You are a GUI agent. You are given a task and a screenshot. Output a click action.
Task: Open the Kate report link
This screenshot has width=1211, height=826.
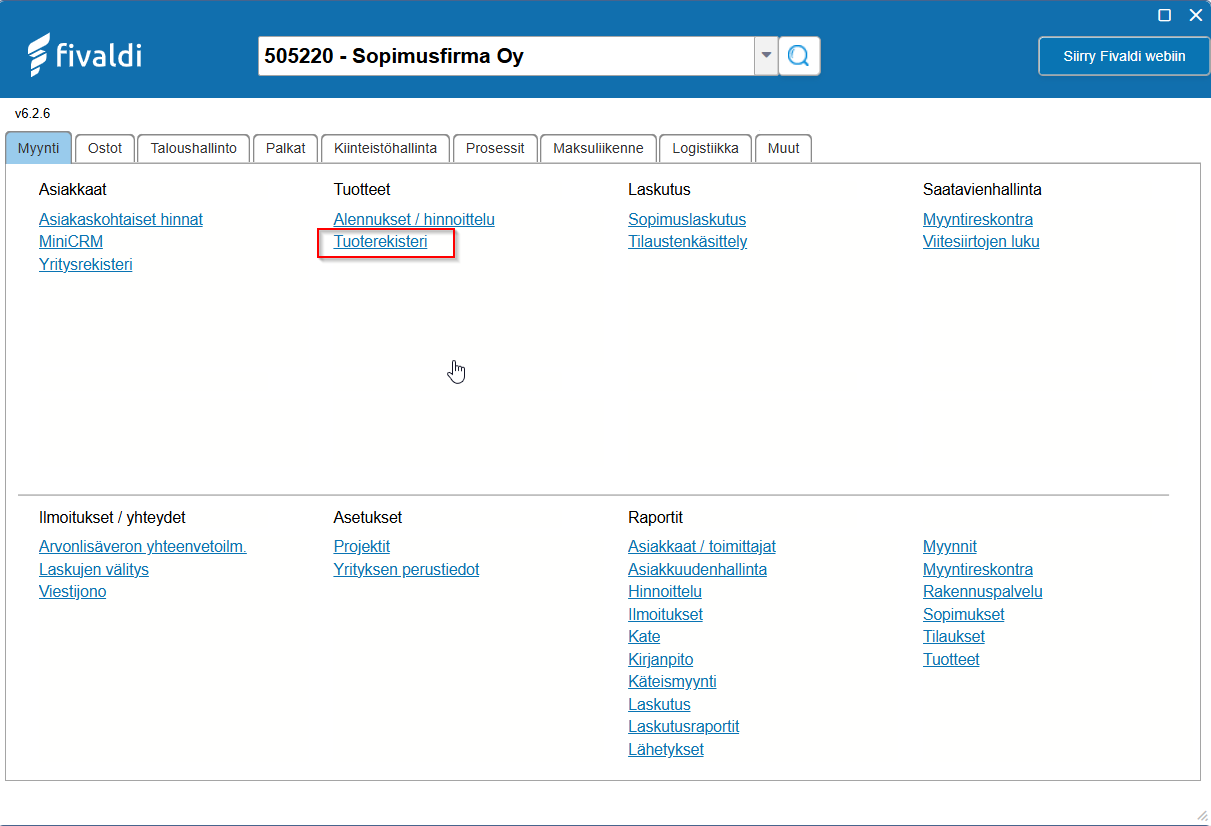pos(644,636)
